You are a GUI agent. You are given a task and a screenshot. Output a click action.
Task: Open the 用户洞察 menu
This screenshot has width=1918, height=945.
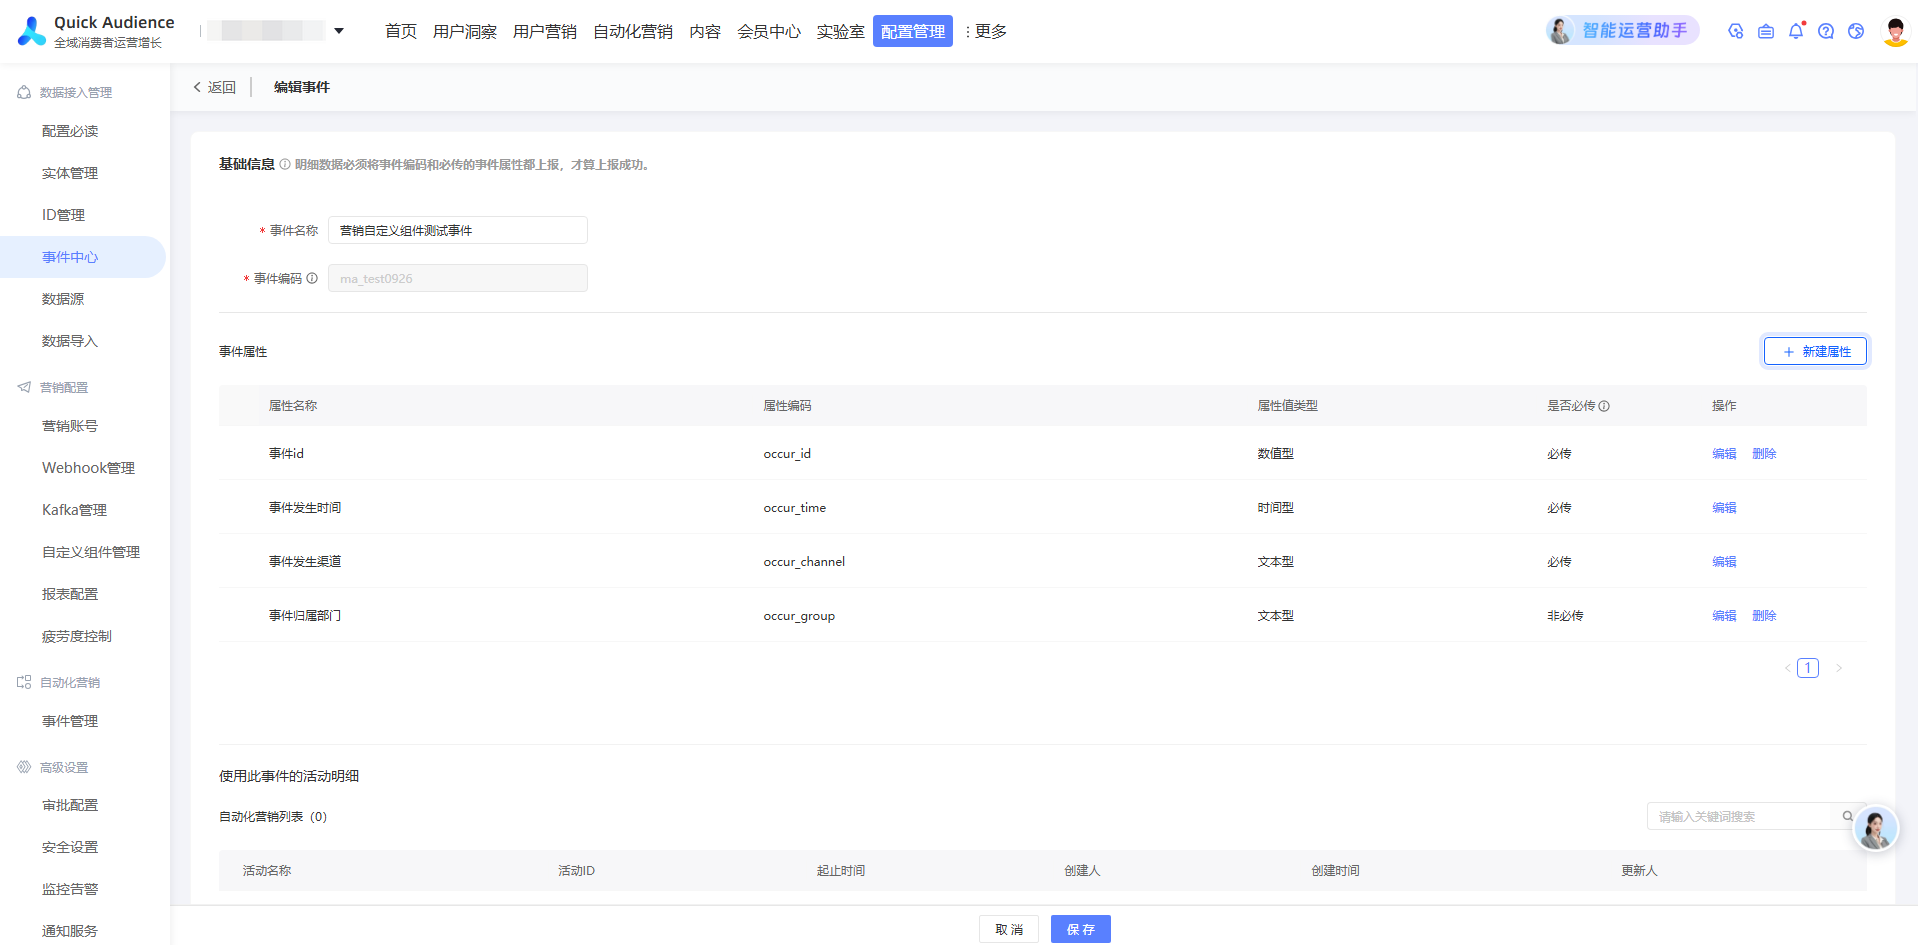(465, 31)
